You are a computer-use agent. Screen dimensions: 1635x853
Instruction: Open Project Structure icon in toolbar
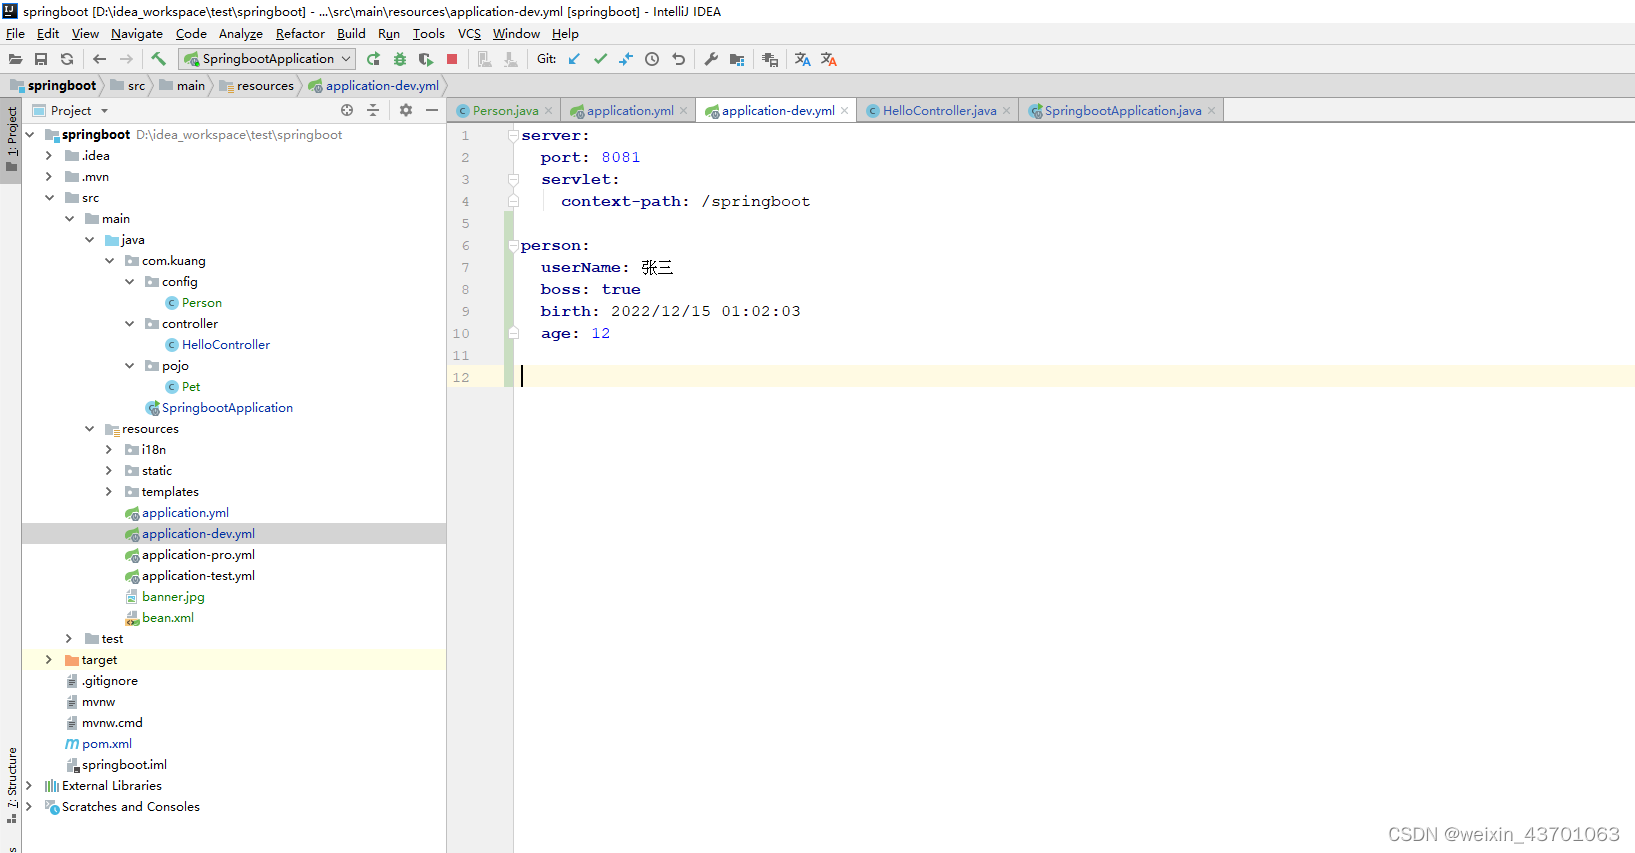[737, 59]
